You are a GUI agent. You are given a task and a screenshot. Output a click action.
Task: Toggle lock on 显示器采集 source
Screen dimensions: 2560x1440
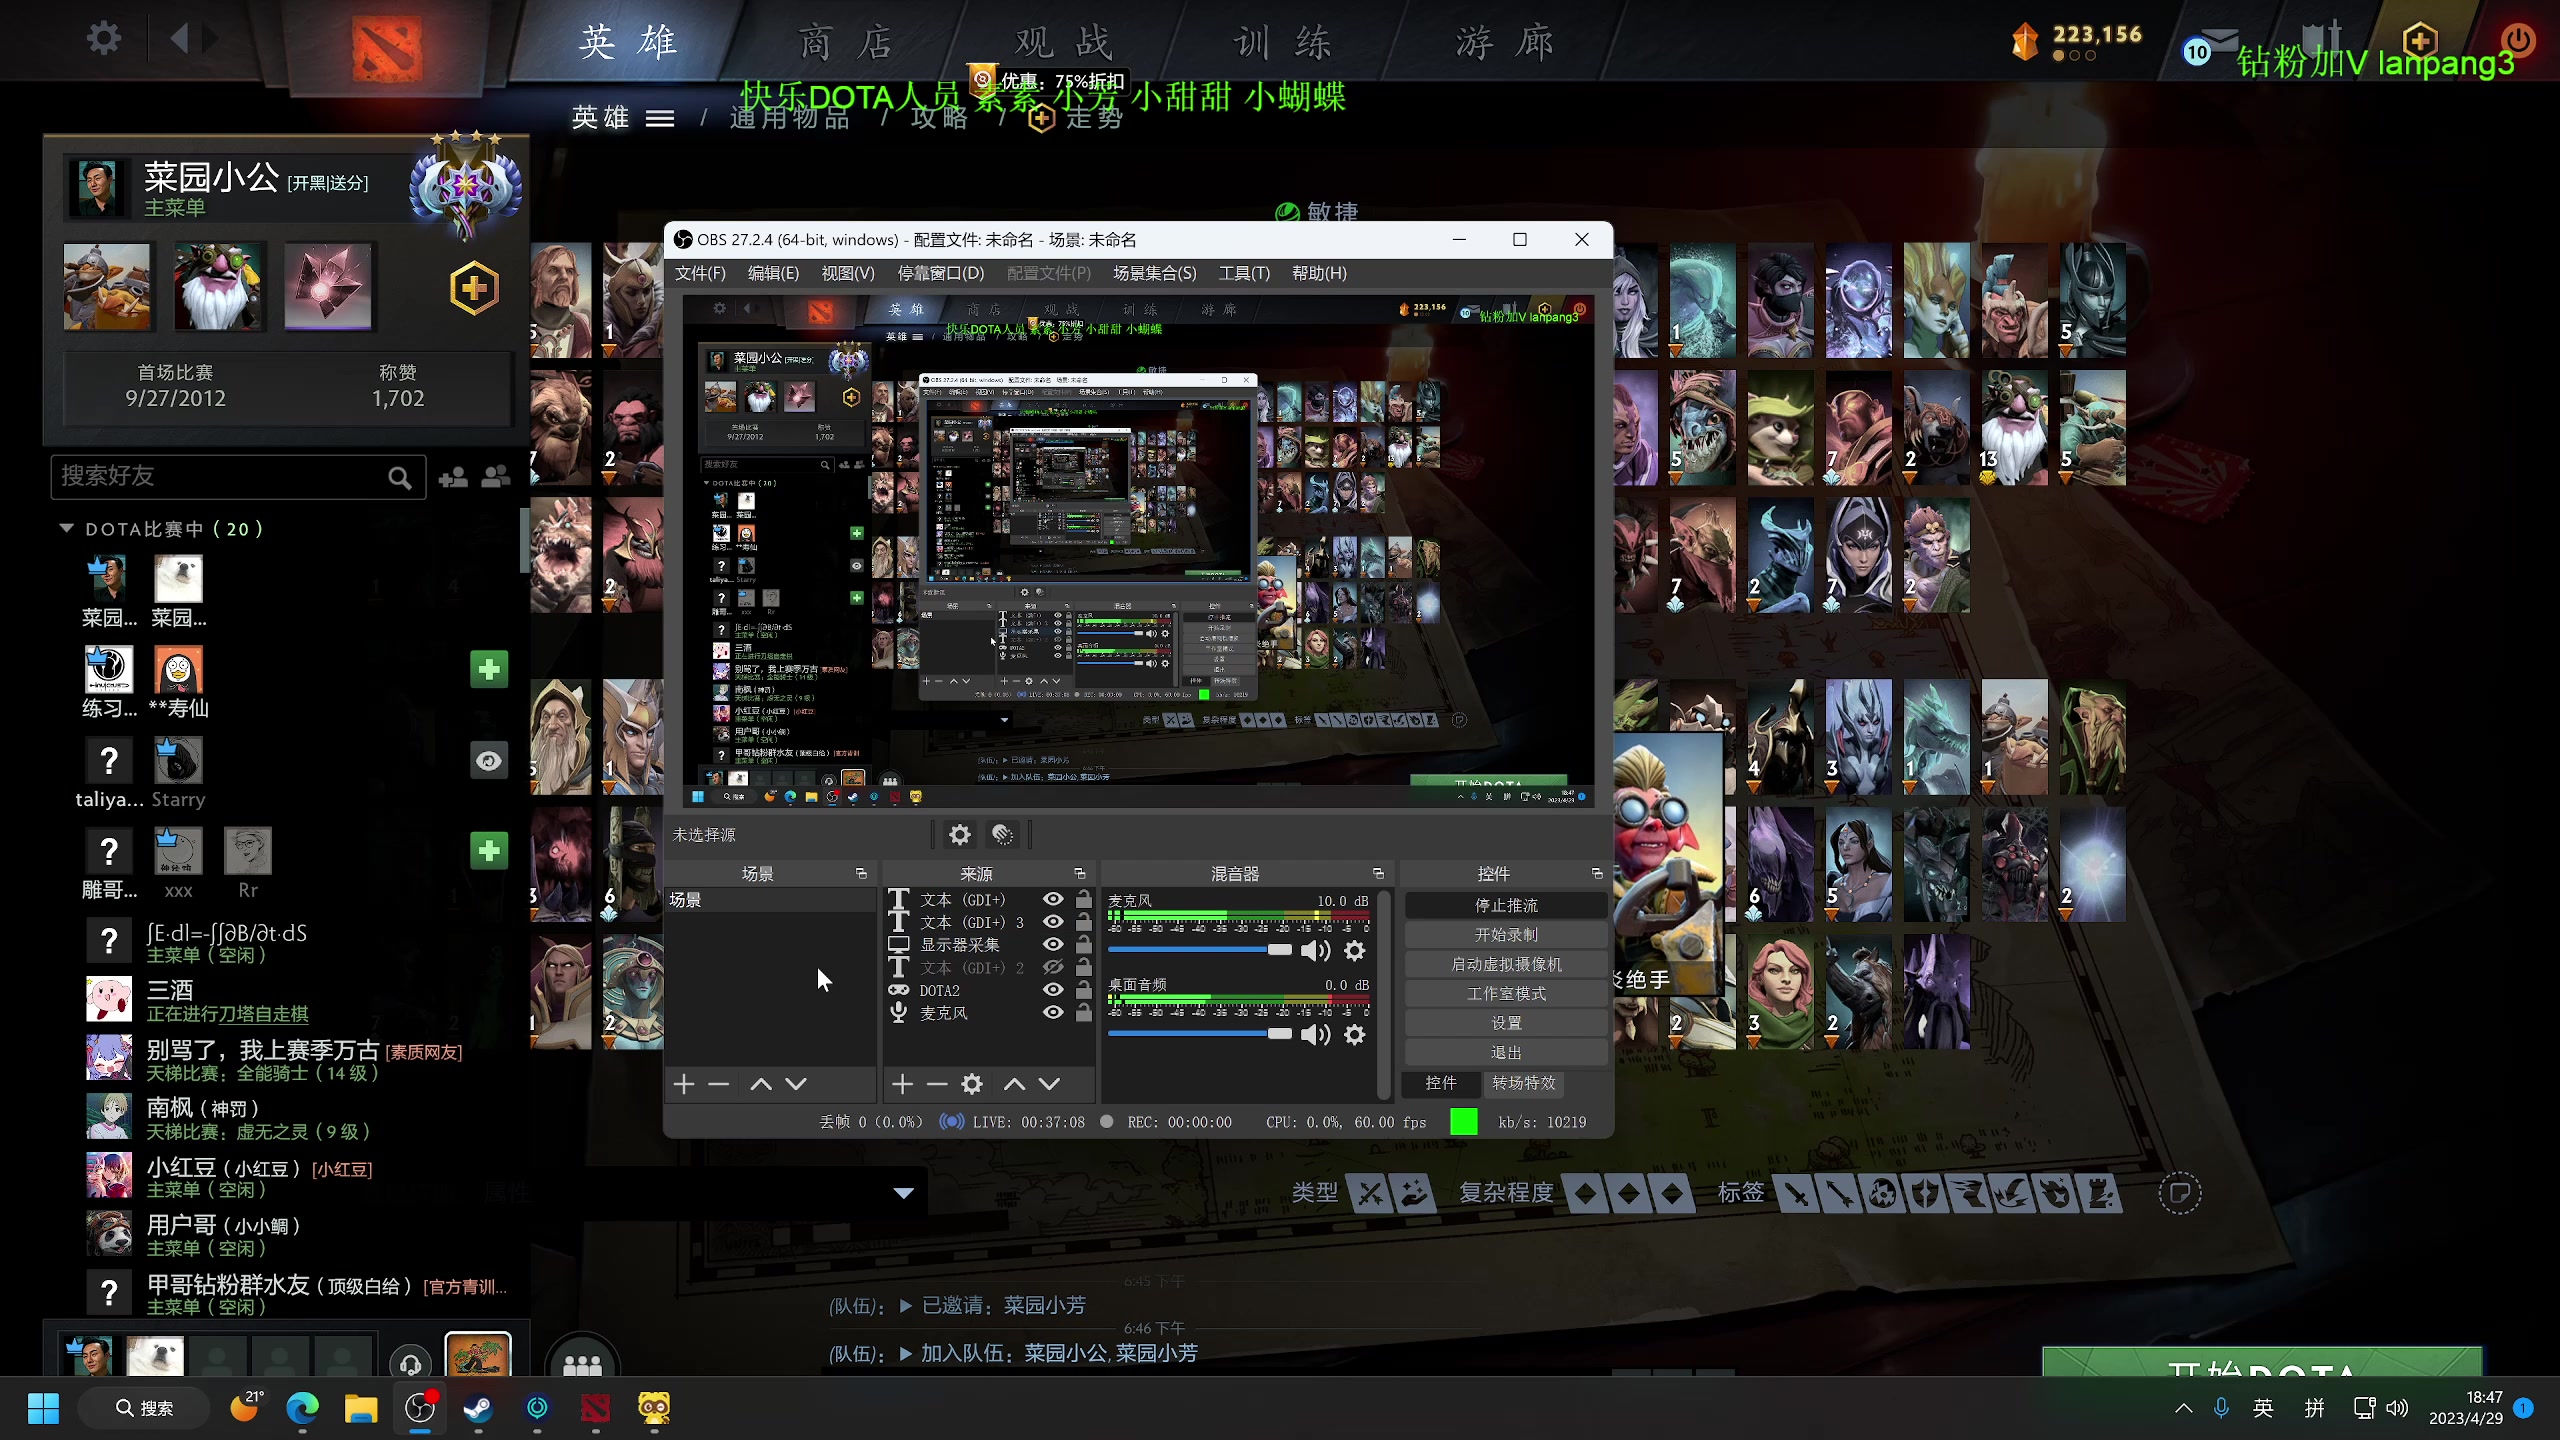1083,944
